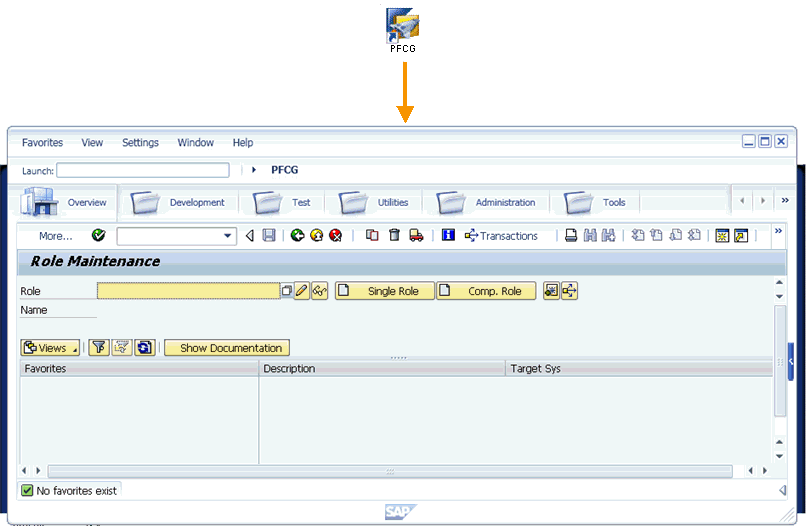This screenshot has height=526, width=807.
Task: Expand the blue side panel handle
Action: 791,362
